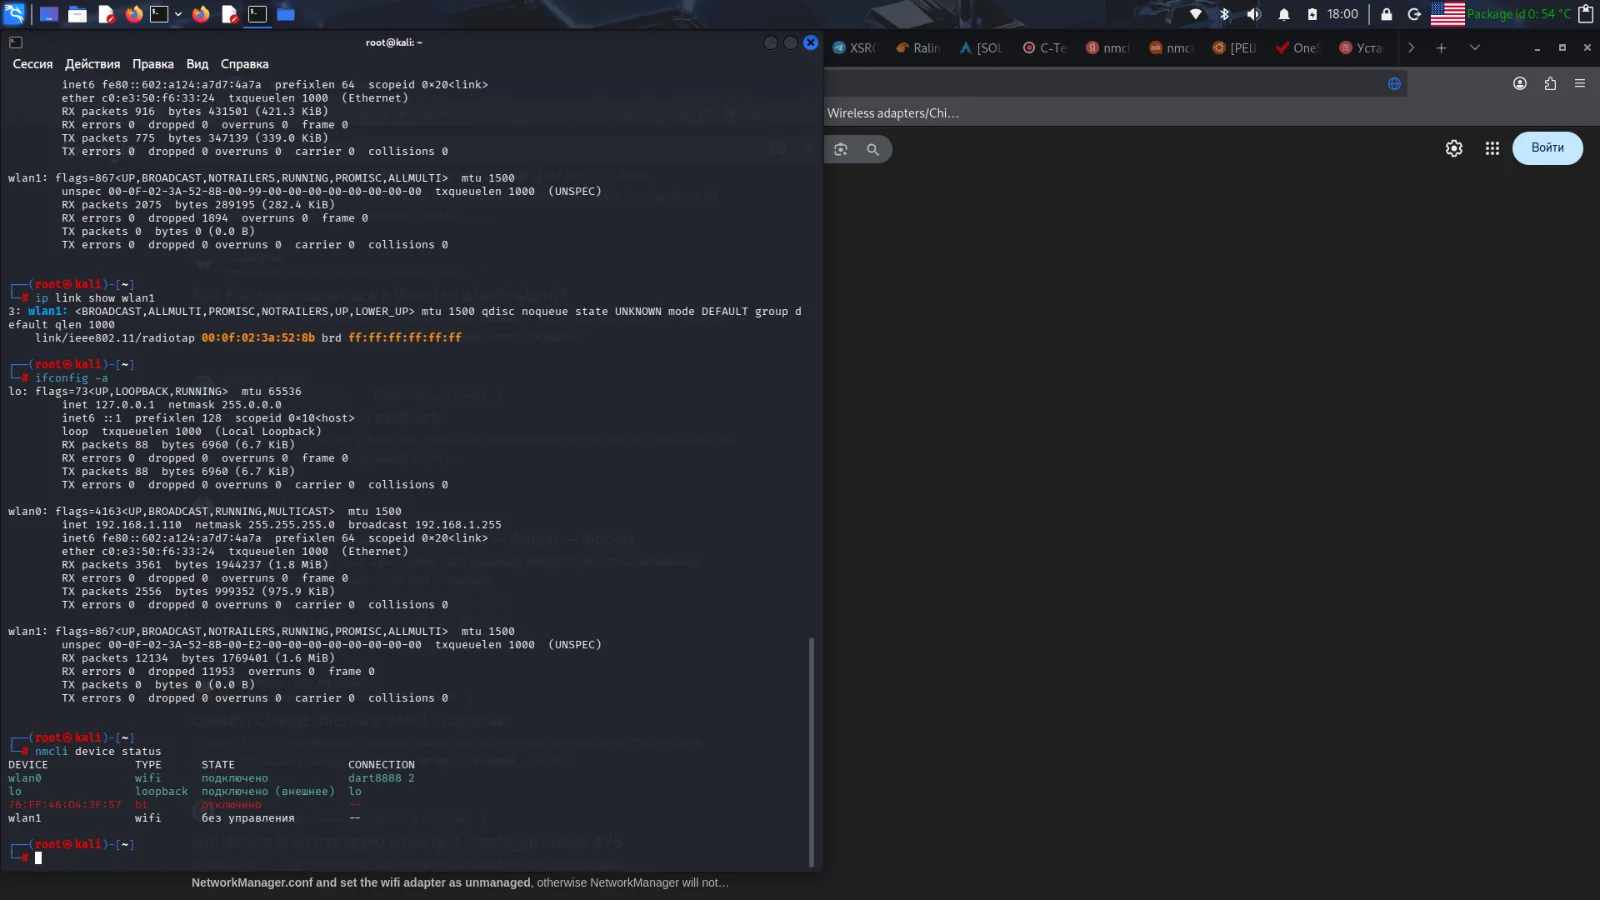
Task: Open the Google apps grid
Action: tap(1492, 148)
